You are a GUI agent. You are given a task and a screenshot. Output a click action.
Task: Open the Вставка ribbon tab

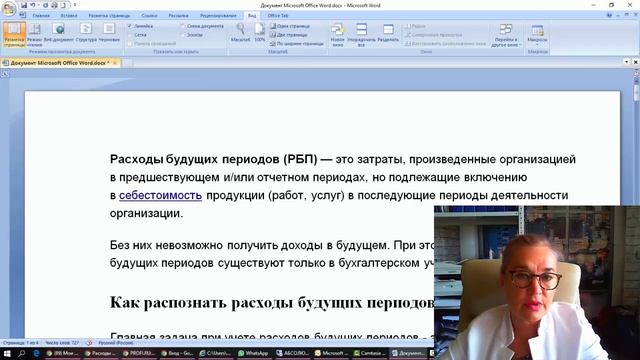(69, 16)
